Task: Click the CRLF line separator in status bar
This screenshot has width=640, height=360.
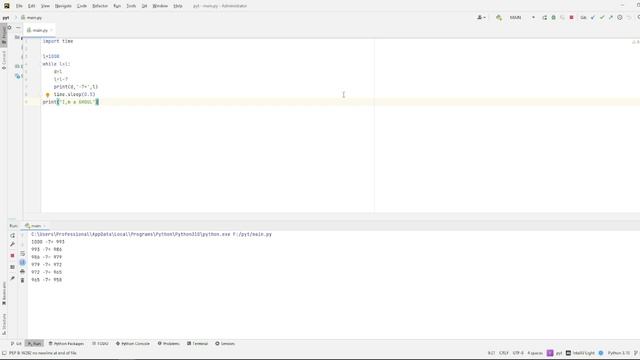Action: pyautogui.click(x=504, y=353)
